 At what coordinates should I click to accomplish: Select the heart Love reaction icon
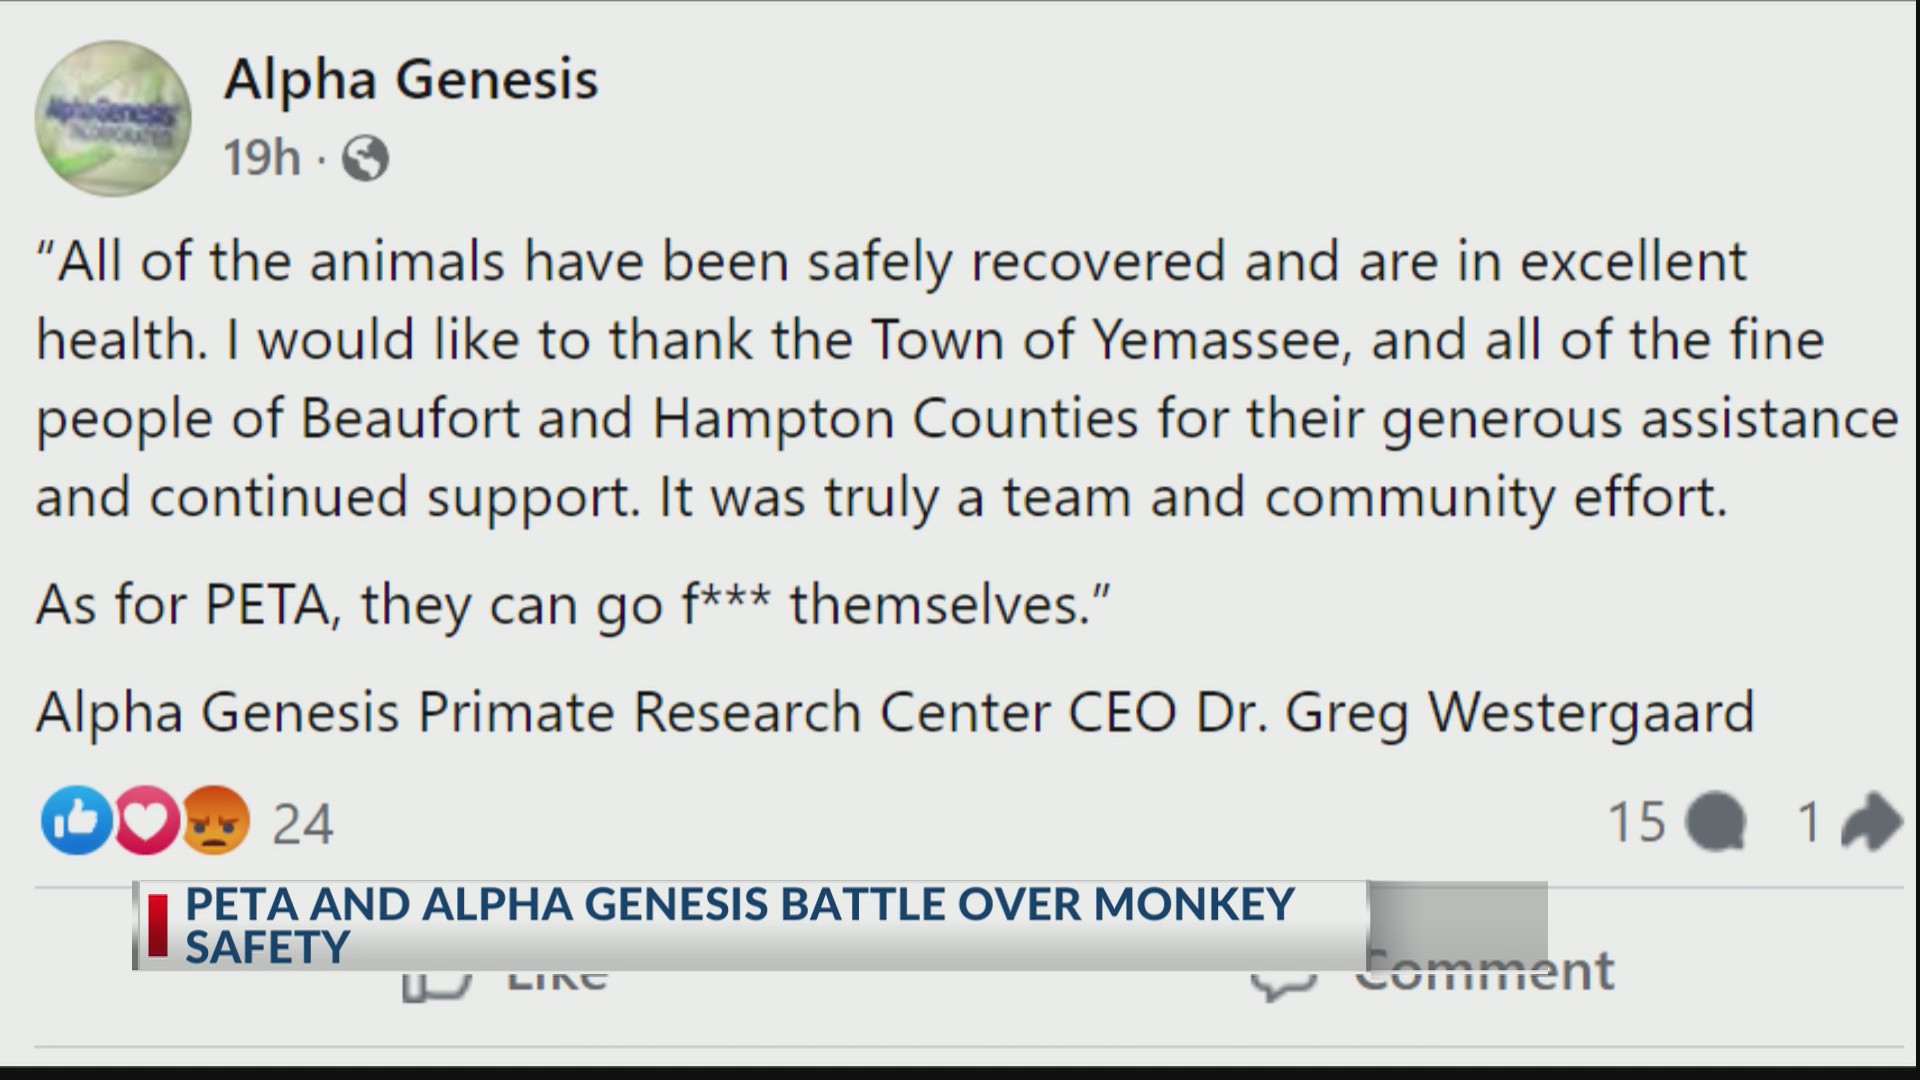[x=146, y=822]
